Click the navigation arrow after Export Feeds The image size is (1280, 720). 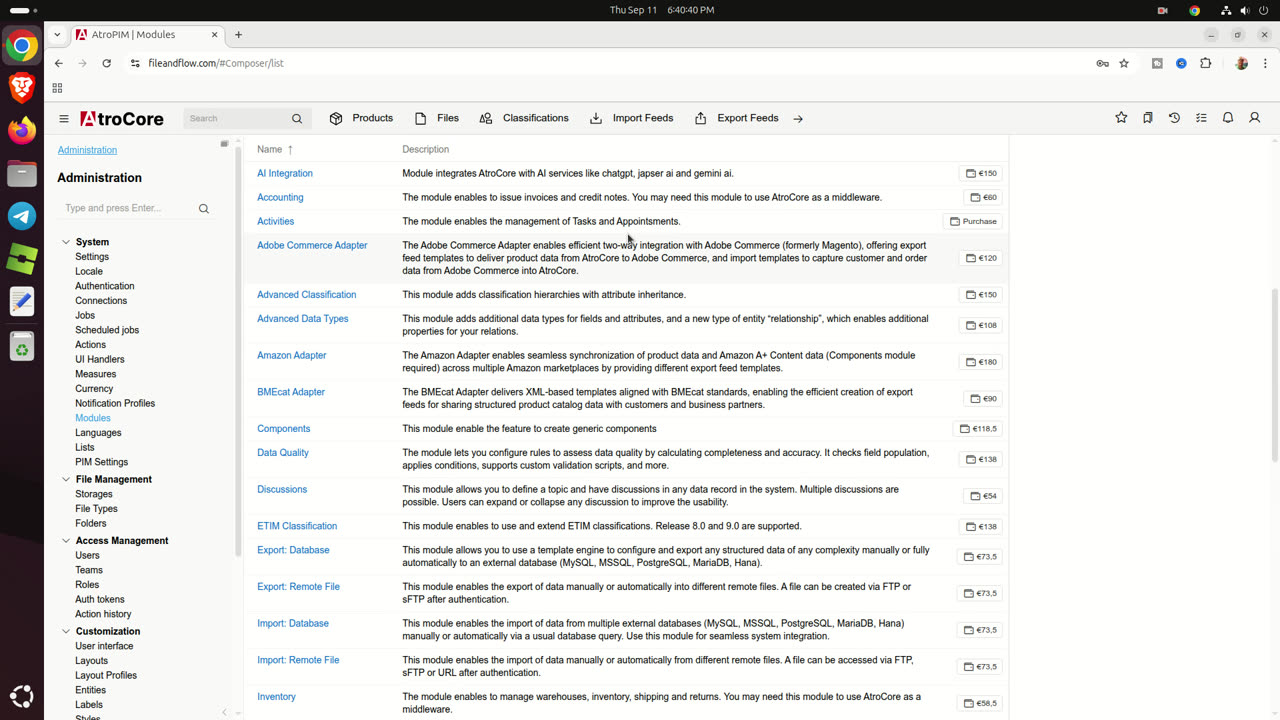coord(798,119)
